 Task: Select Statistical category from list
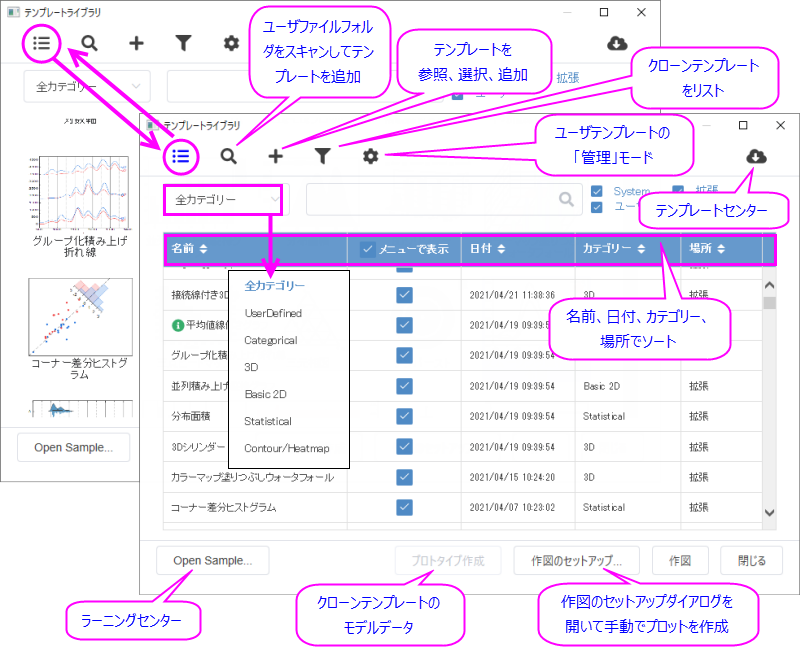point(268,421)
